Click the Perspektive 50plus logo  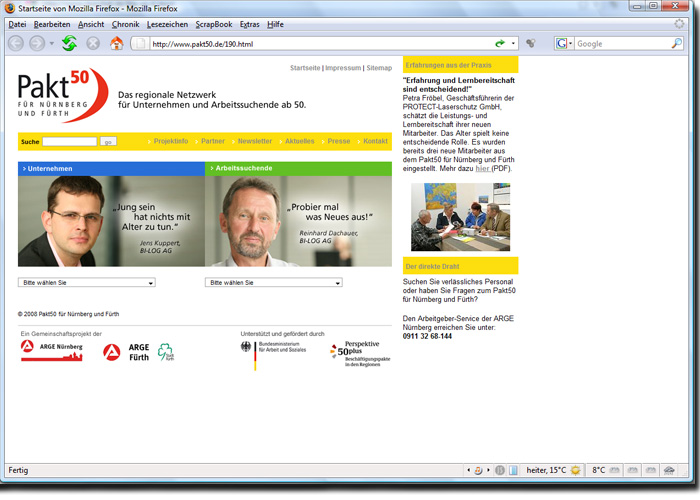coord(361,354)
